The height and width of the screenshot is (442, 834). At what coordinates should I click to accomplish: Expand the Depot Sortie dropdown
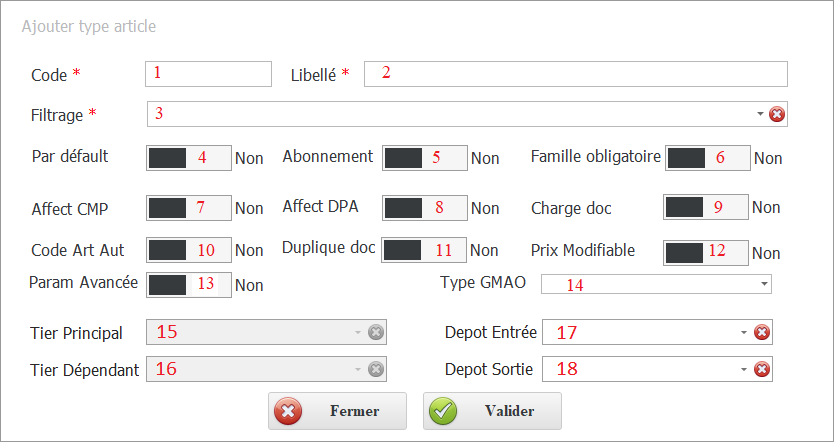[x=744, y=369]
